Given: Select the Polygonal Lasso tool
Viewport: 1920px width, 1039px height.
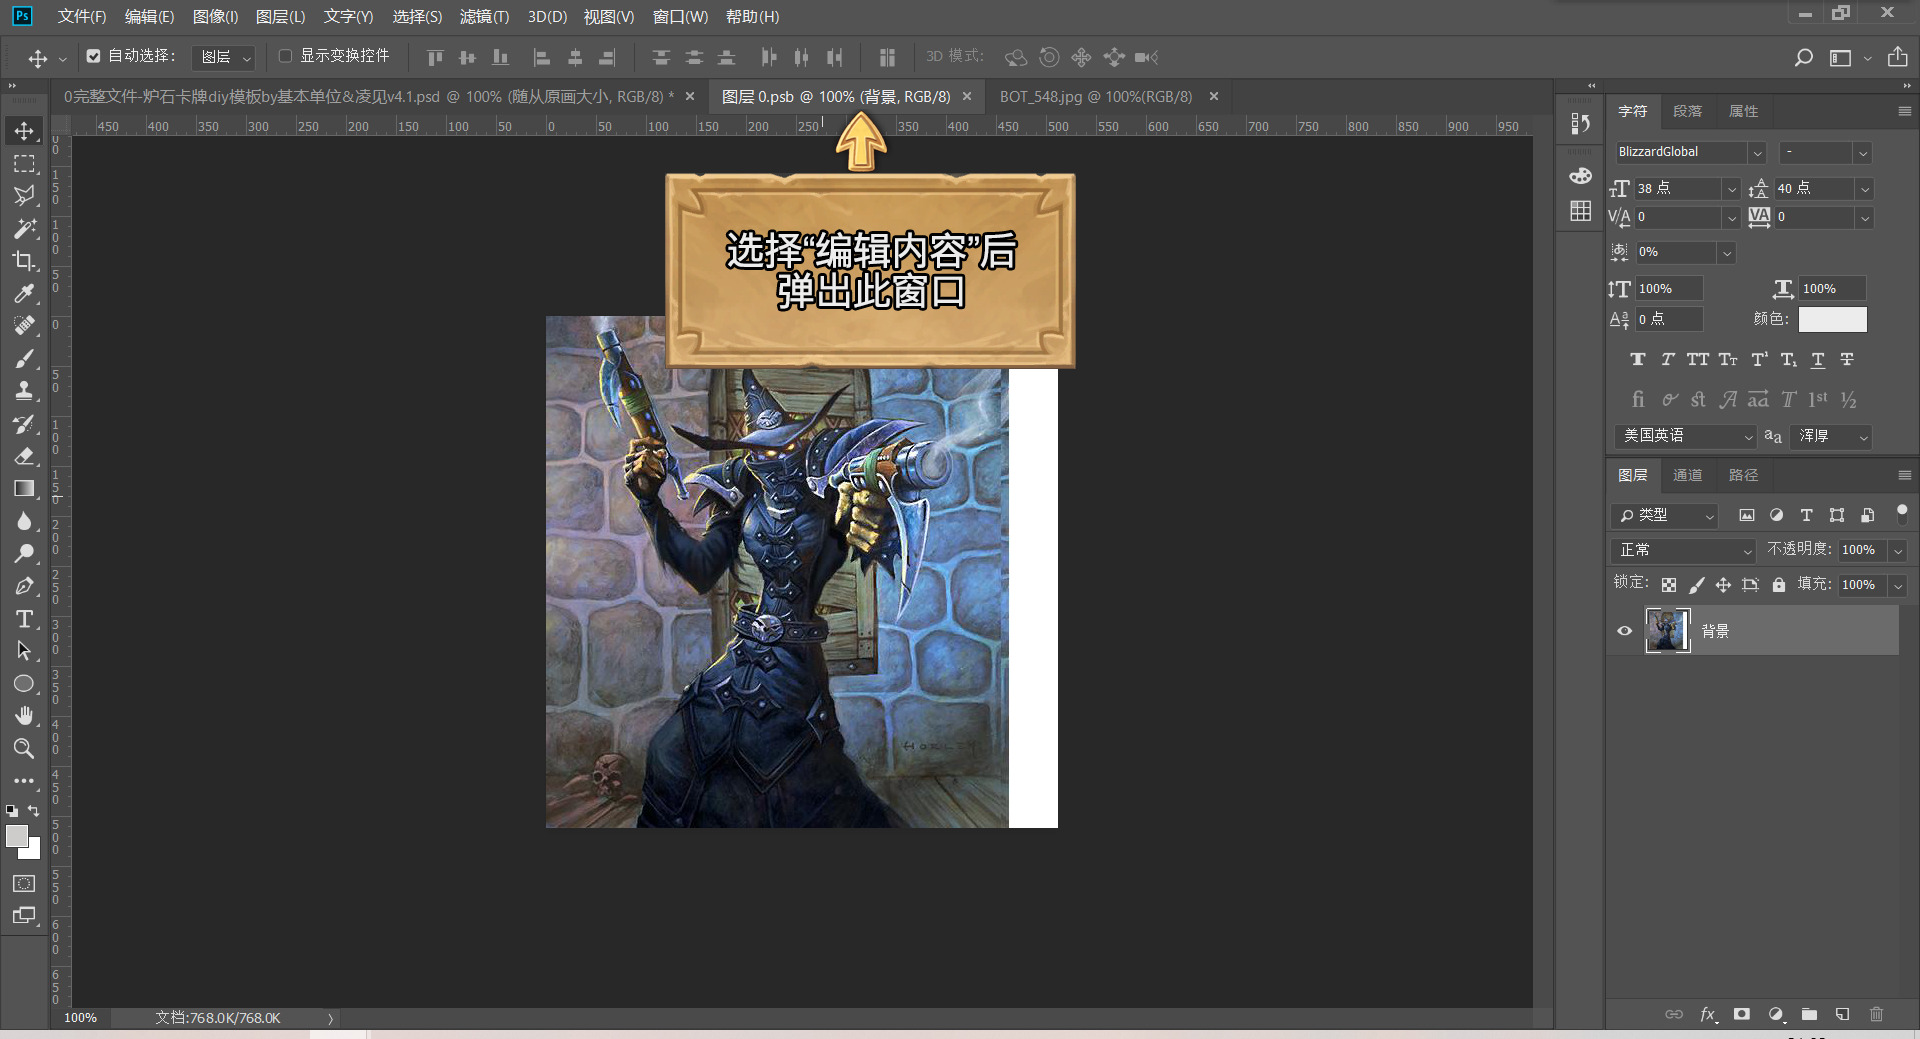Looking at the screenshot, I should click(x=24, y=196).
